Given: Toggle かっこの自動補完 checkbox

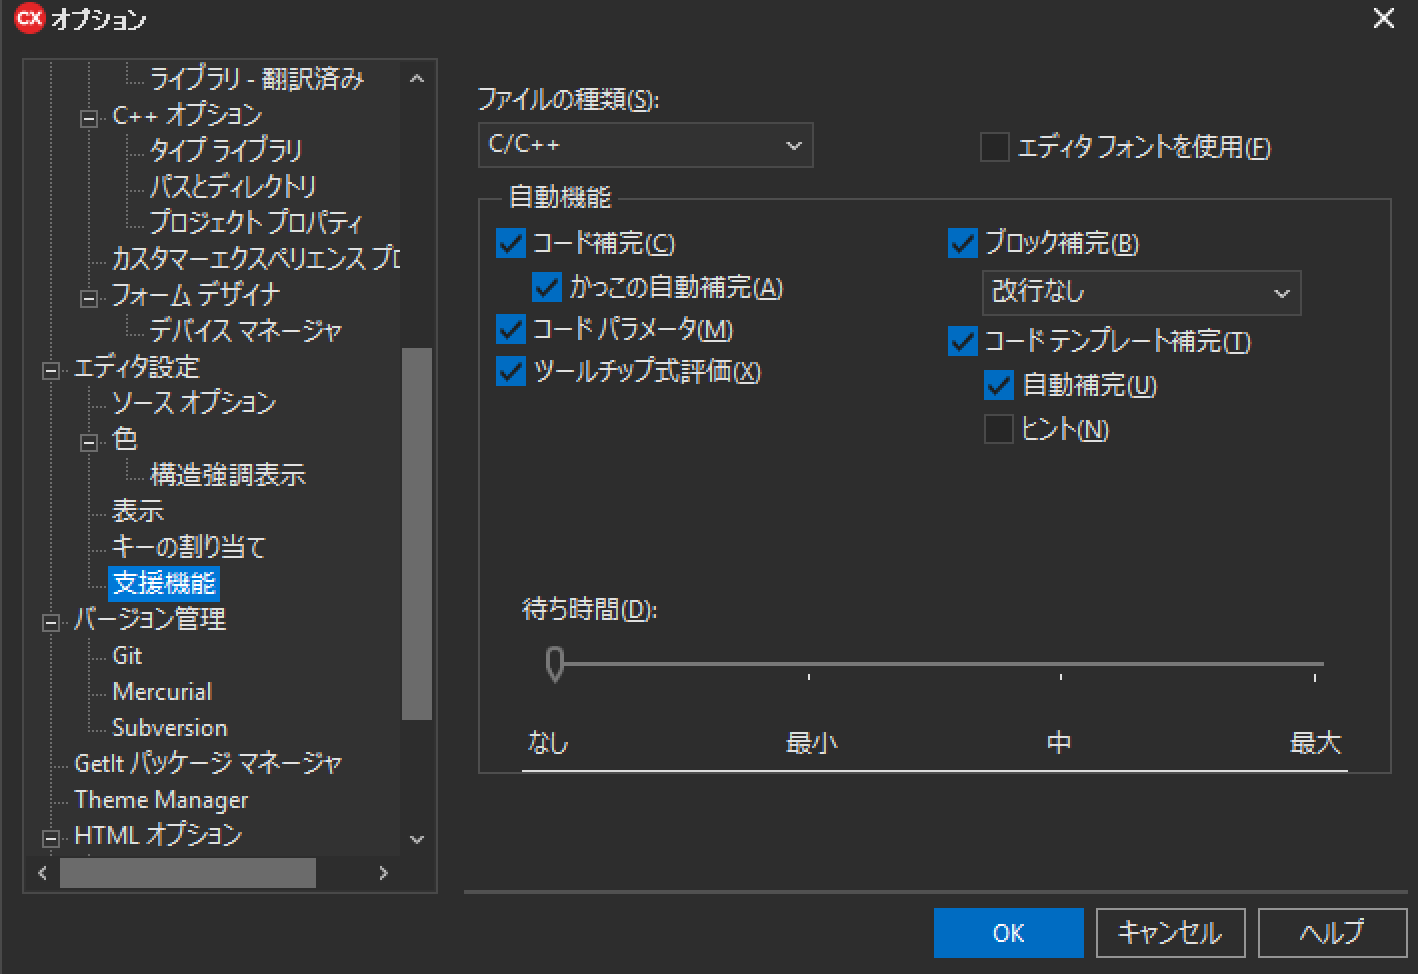Looking at the screenshot, I should pyautogui.click(x=547, y=288).
